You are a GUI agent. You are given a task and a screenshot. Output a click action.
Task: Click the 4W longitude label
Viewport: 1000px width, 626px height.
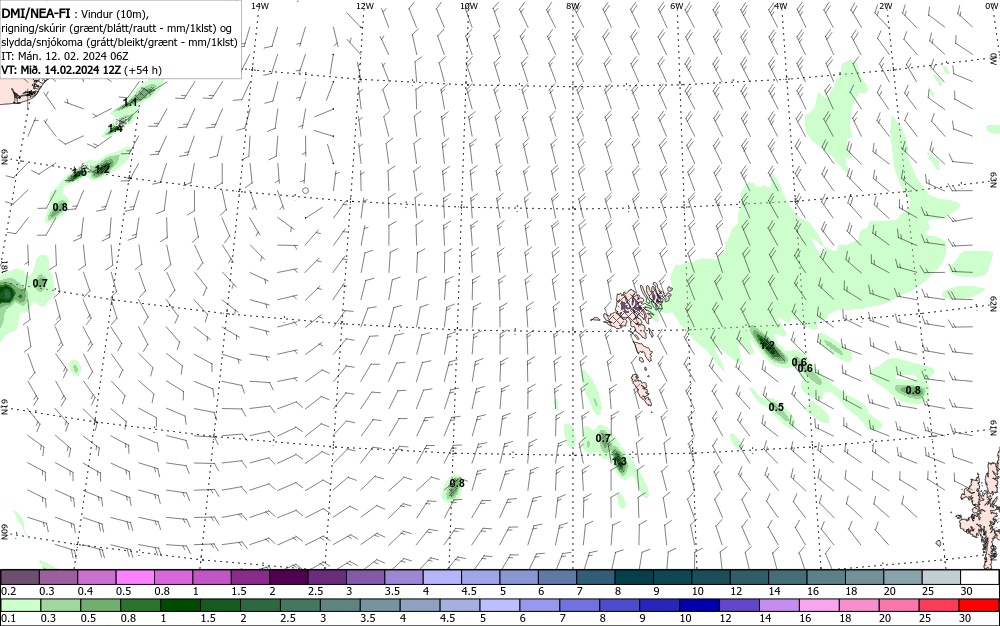pos(781,6)
